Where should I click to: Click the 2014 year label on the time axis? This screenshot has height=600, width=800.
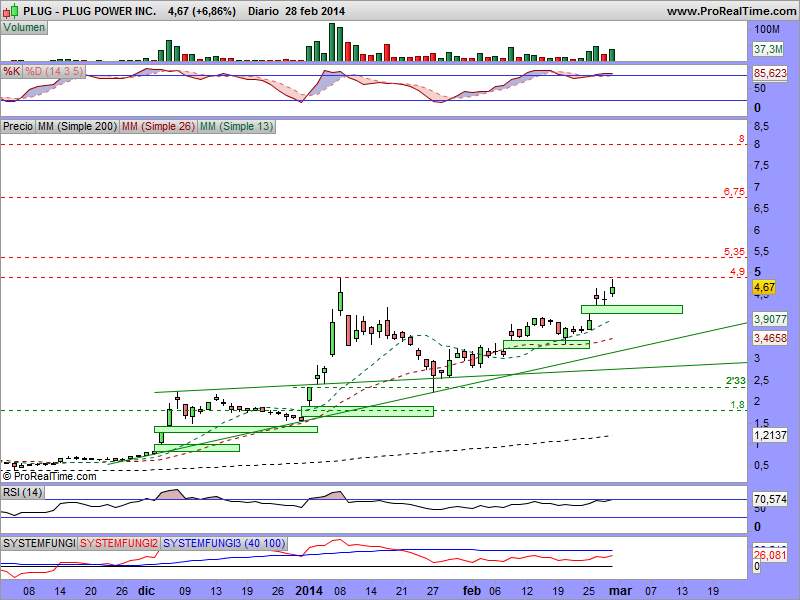point(309,591)
